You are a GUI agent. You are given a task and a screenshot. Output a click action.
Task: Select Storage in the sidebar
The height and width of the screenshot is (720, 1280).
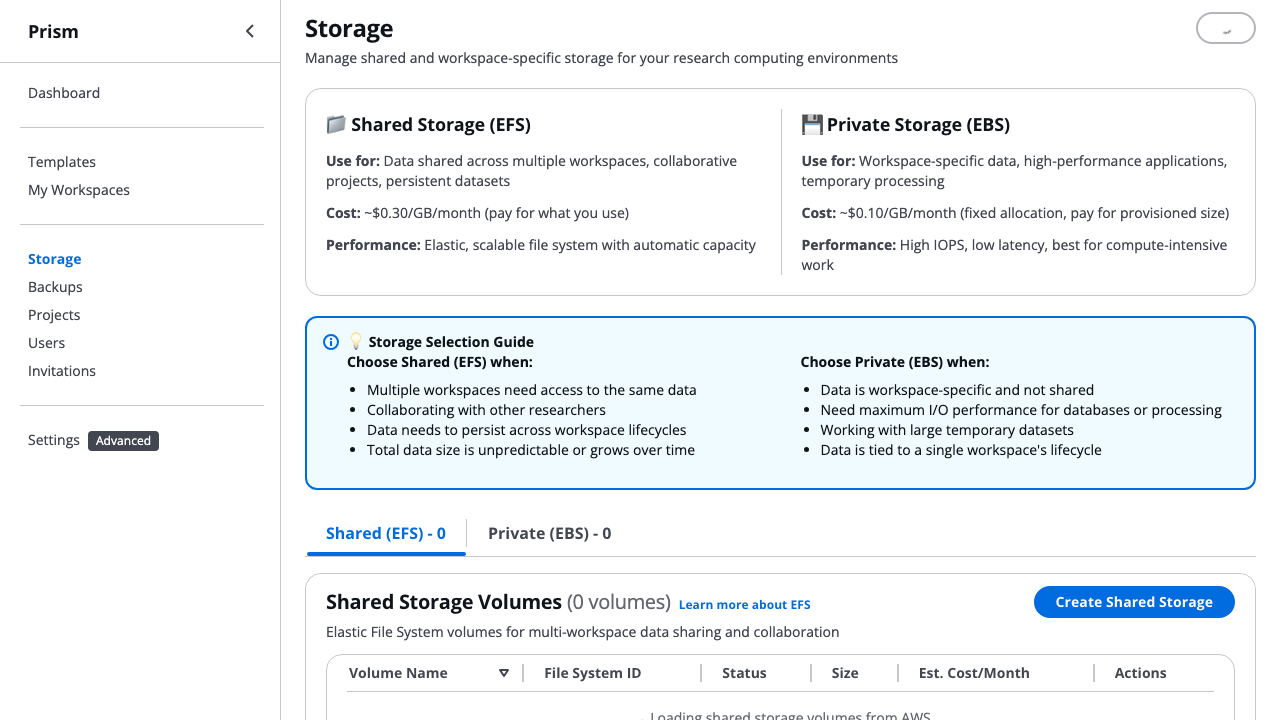(55, 259)
